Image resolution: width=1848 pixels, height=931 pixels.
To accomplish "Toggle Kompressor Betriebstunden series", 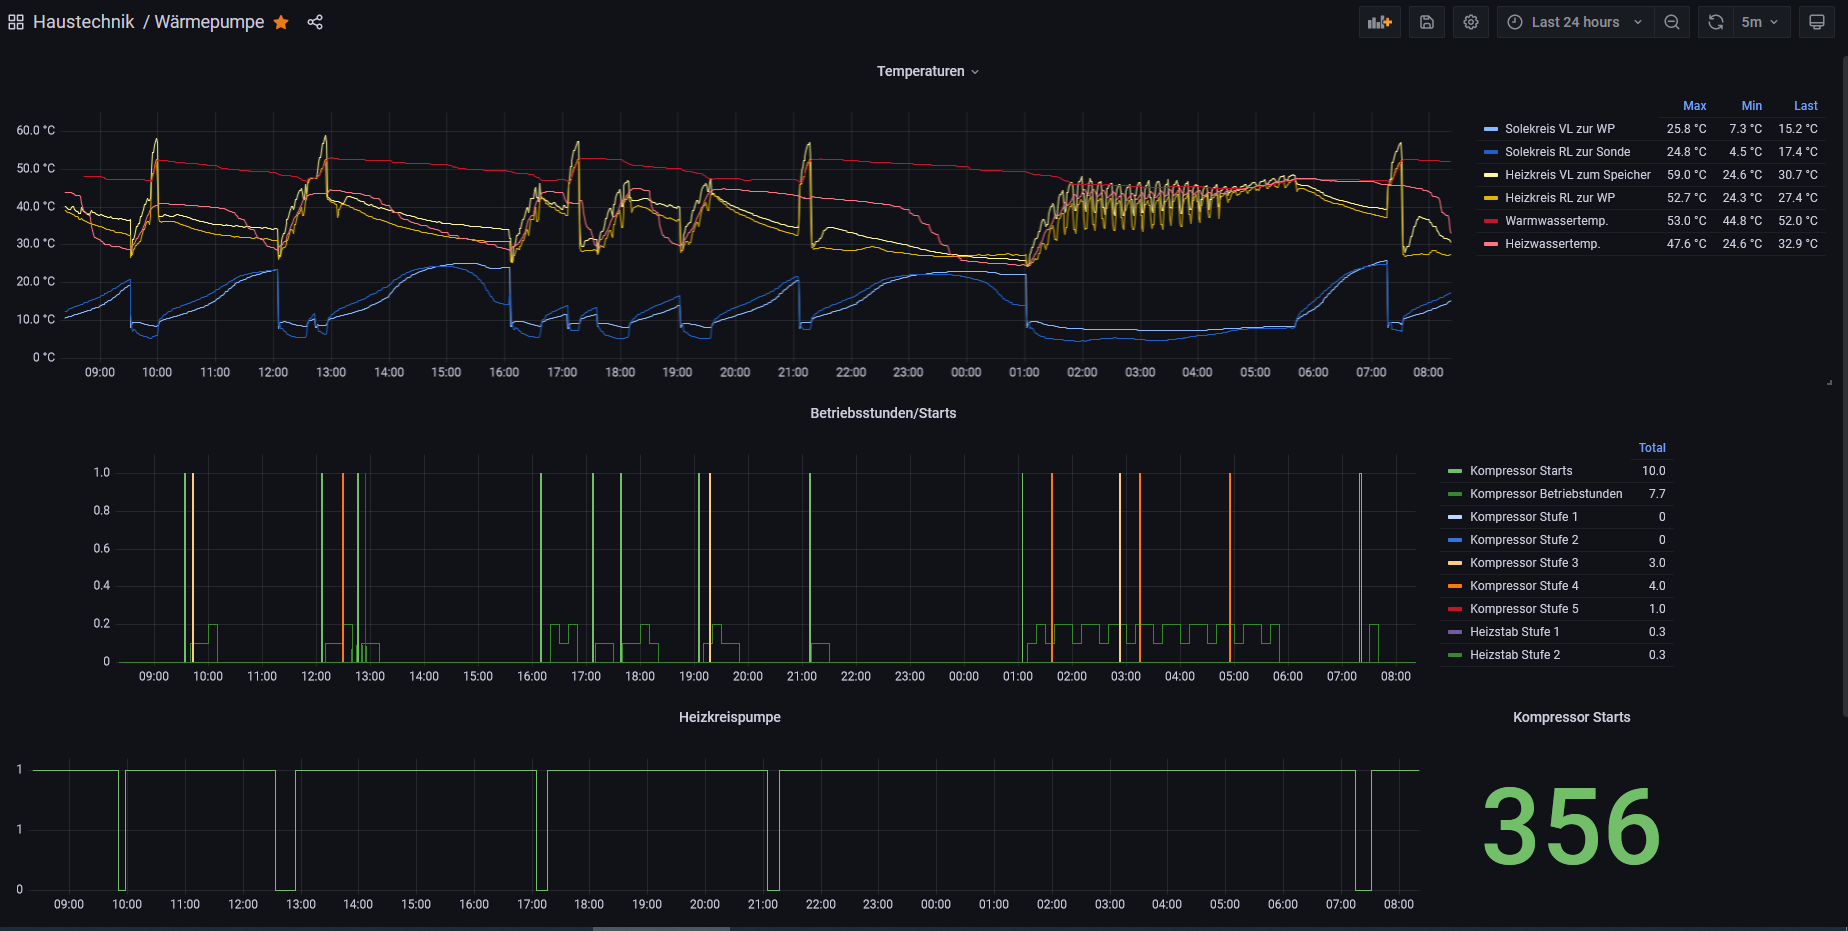I will pos(1546,494).
